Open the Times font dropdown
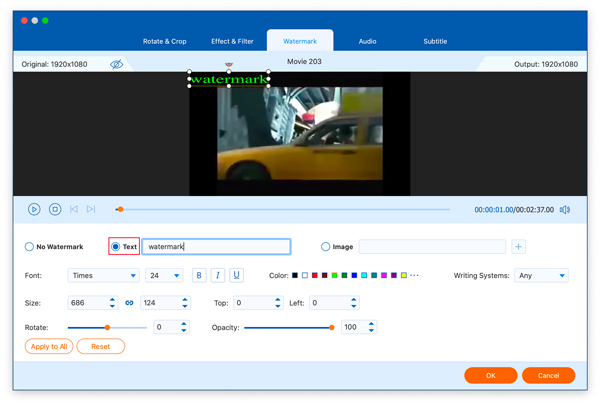Image resolution: width=600 pixels, height=405 pixels. (x=103, y=275)
